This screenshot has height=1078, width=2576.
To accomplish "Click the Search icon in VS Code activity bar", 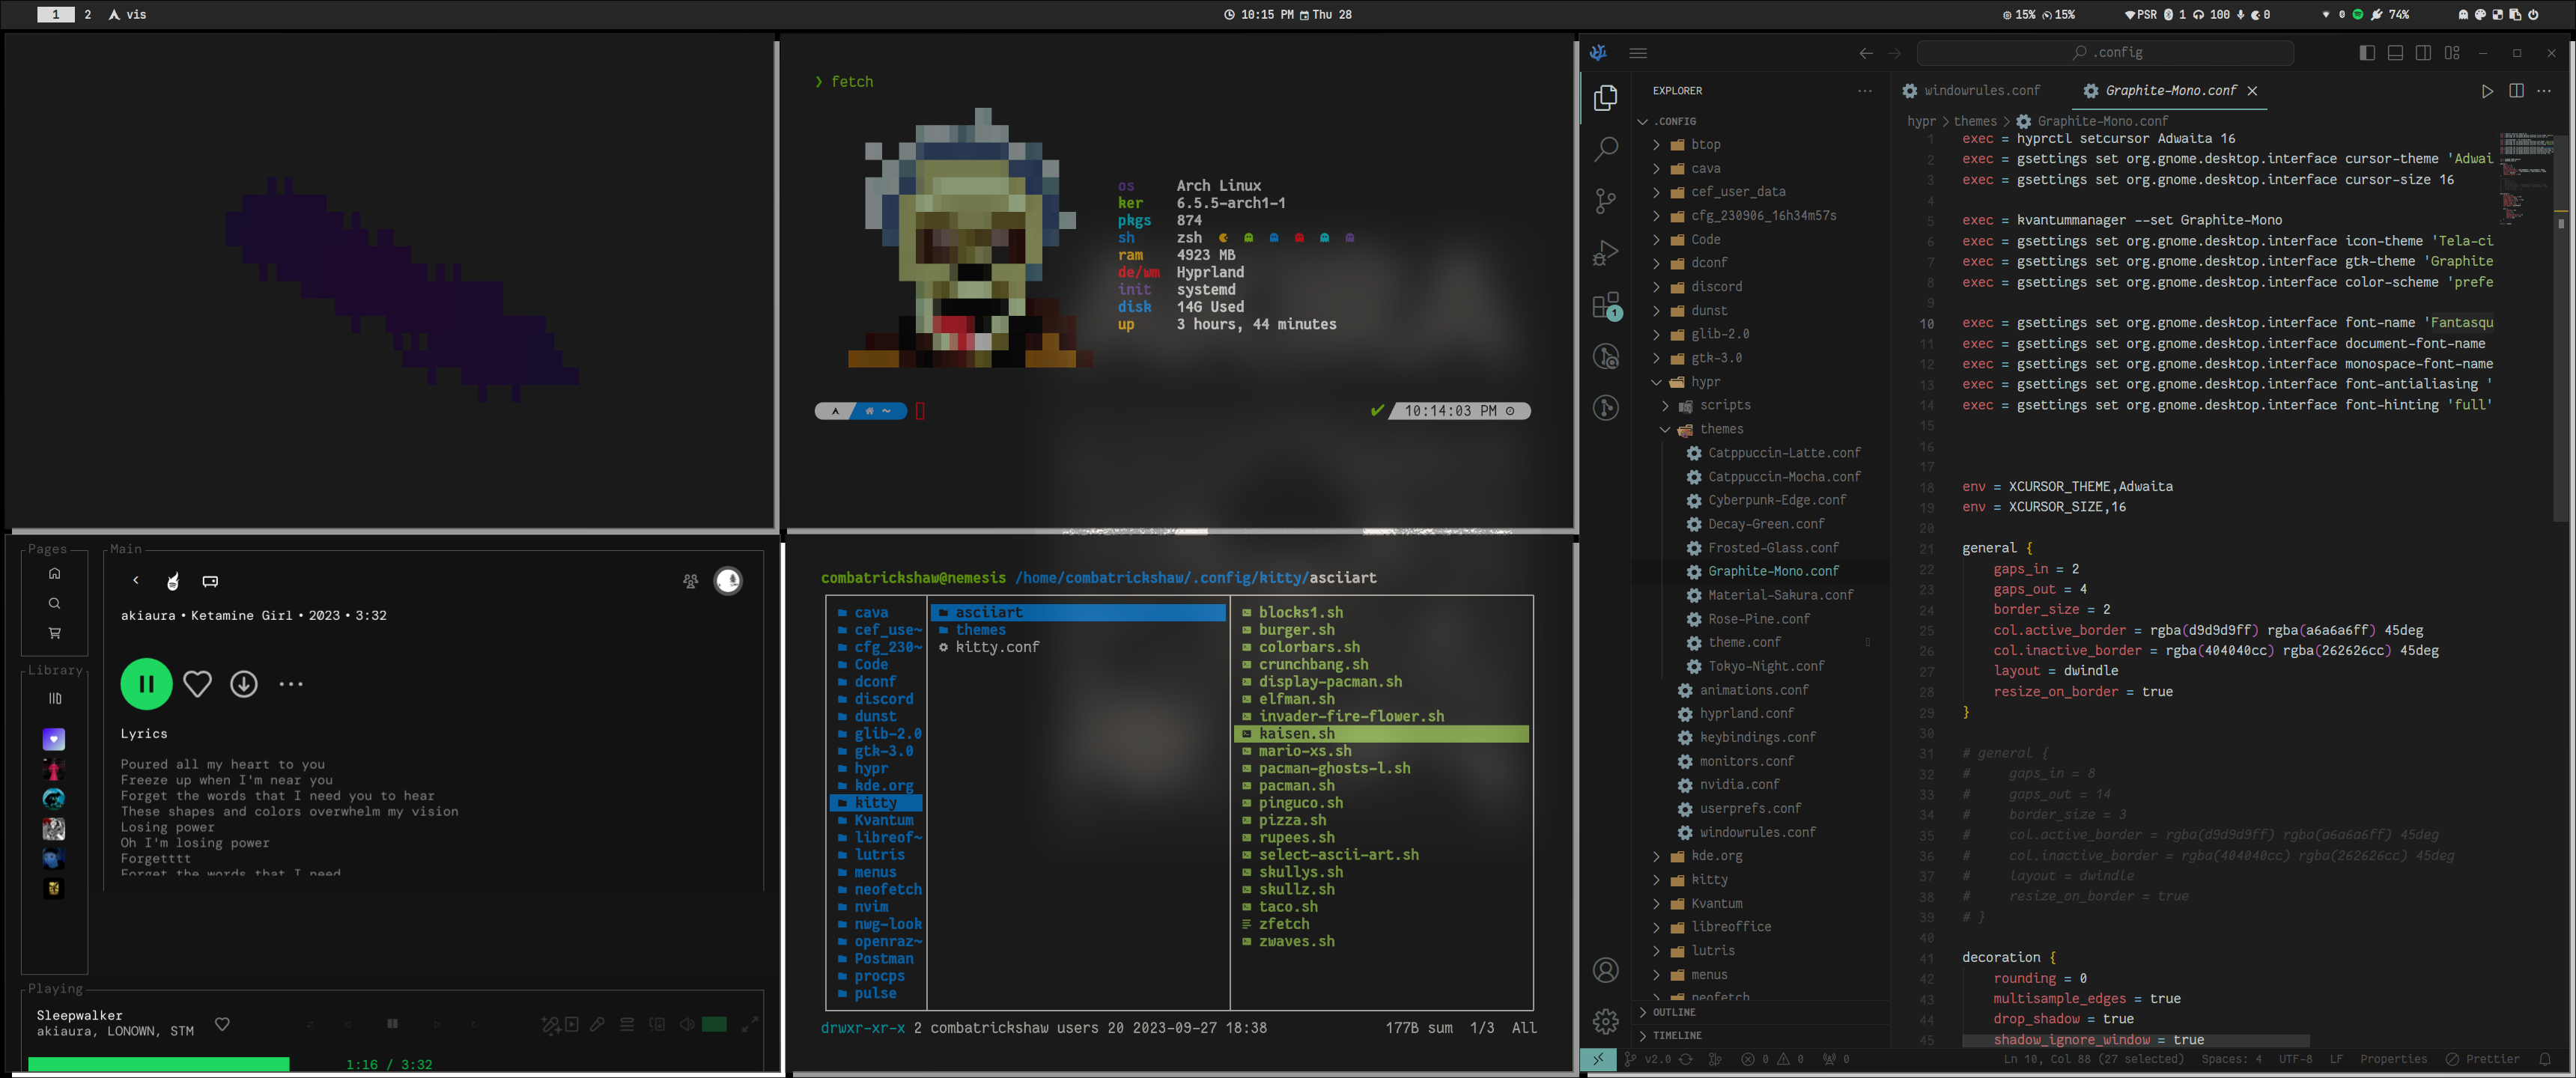I will pos(1605,149).
